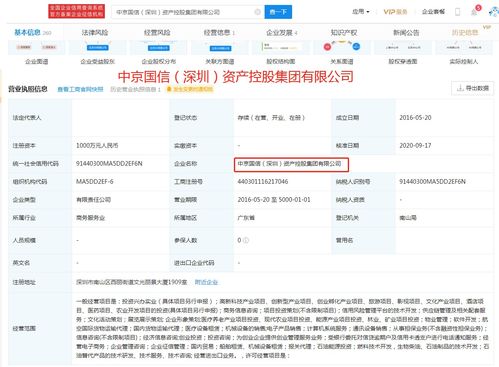Open 企业套餐 link

click(433, 12)
